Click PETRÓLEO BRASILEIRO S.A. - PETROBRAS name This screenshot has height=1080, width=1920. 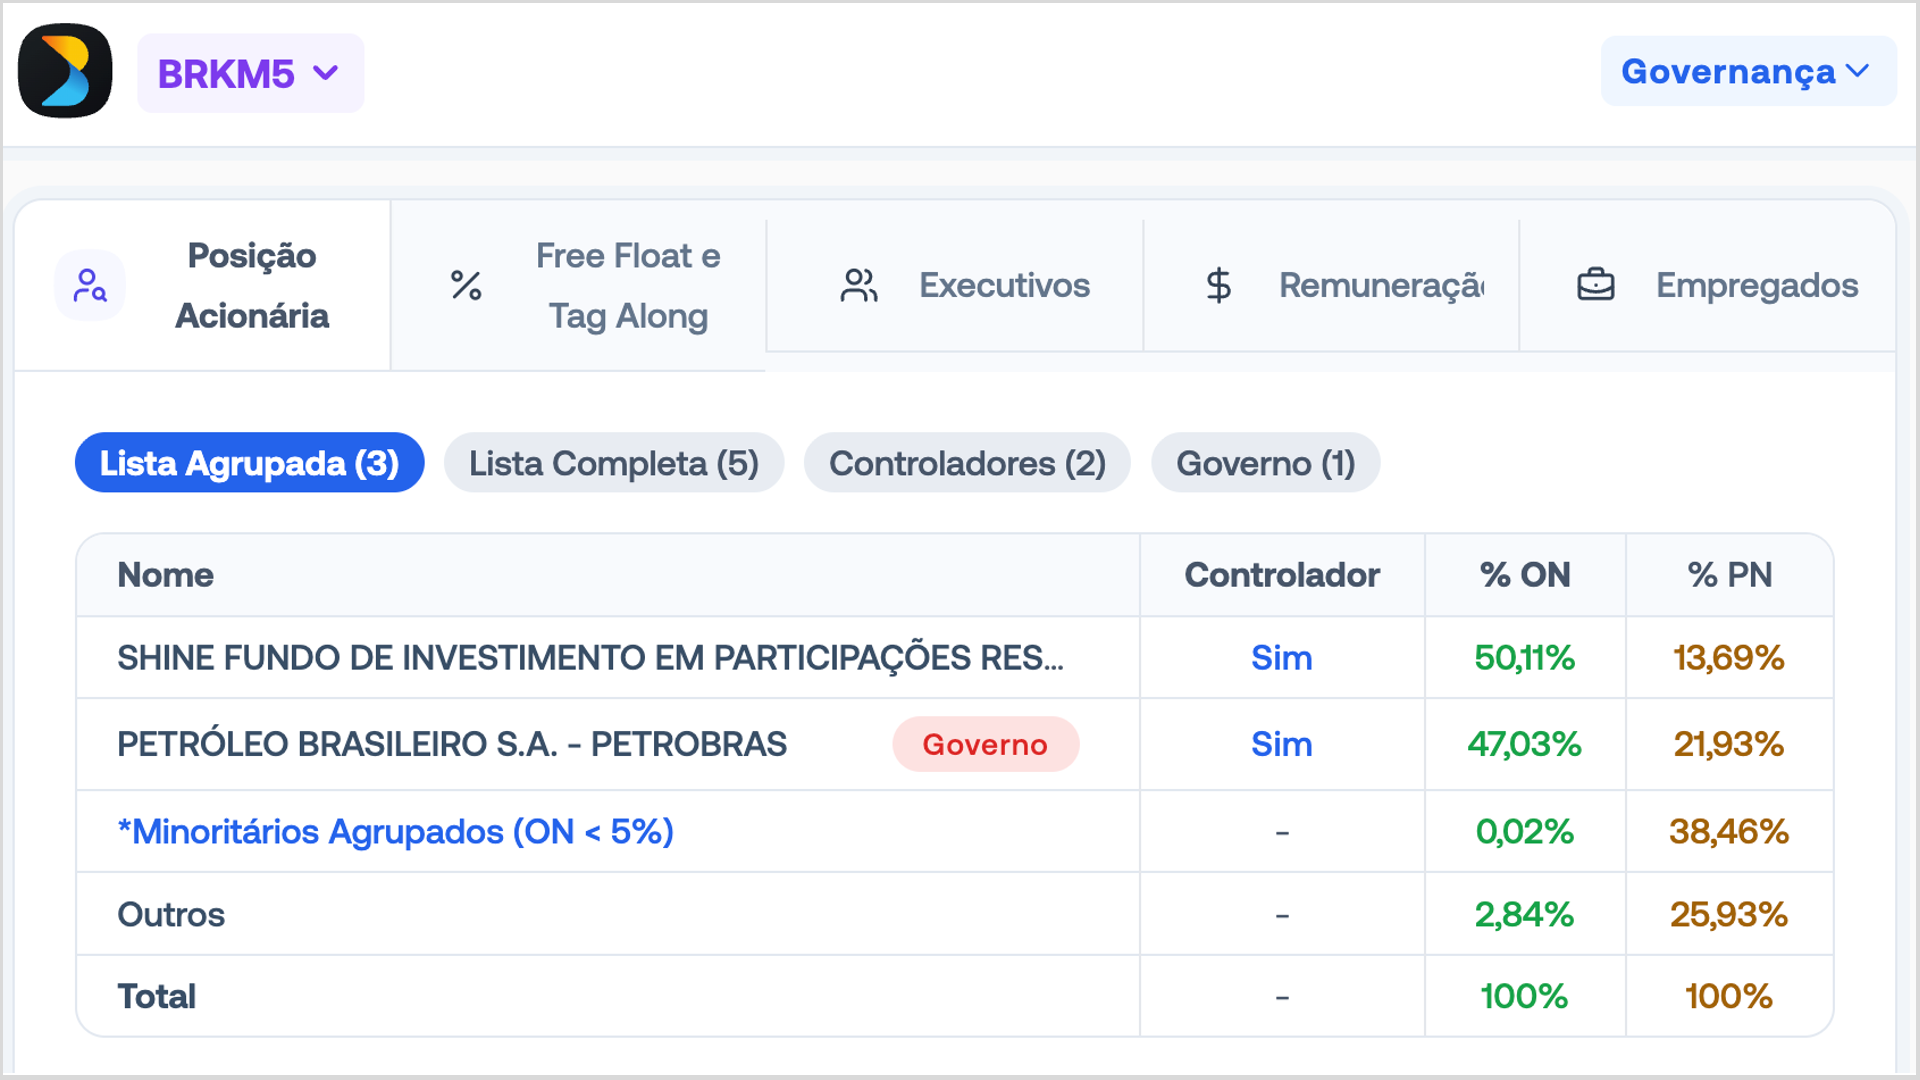coord(452,744)
